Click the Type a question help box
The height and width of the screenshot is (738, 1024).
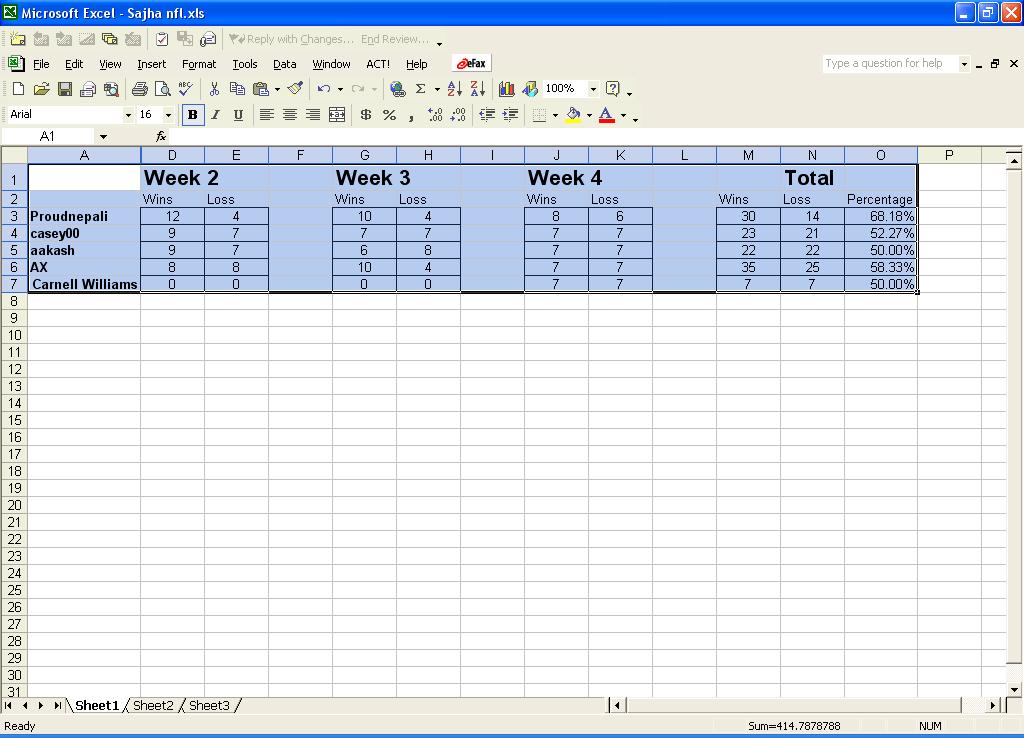pos(889,63)
